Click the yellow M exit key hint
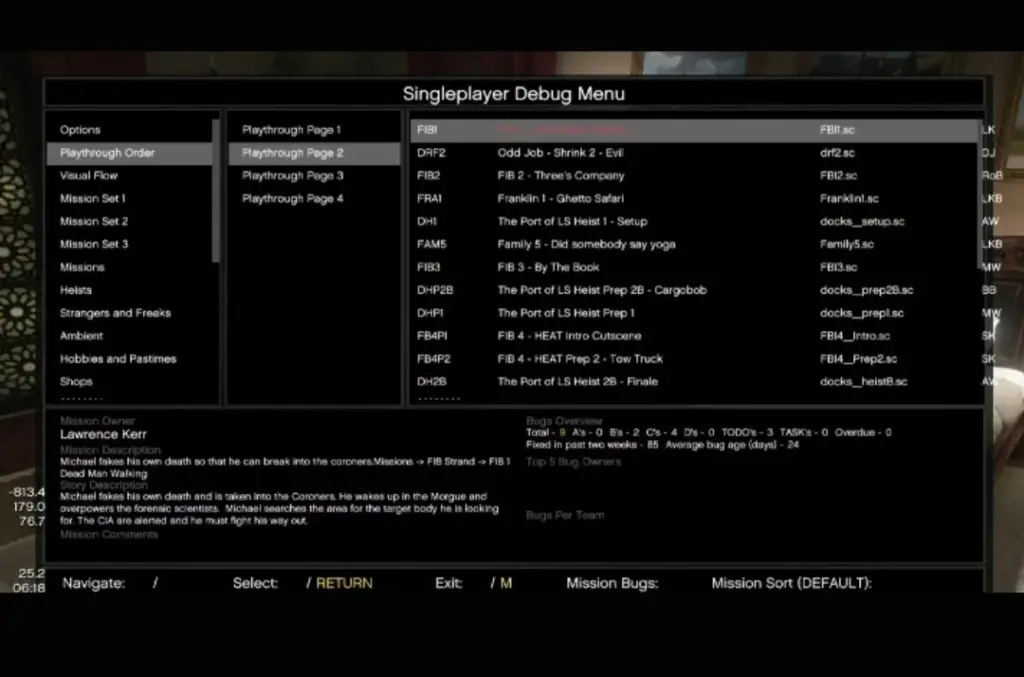This screenshot has width=1024, height=677. (x=506, y=583)
